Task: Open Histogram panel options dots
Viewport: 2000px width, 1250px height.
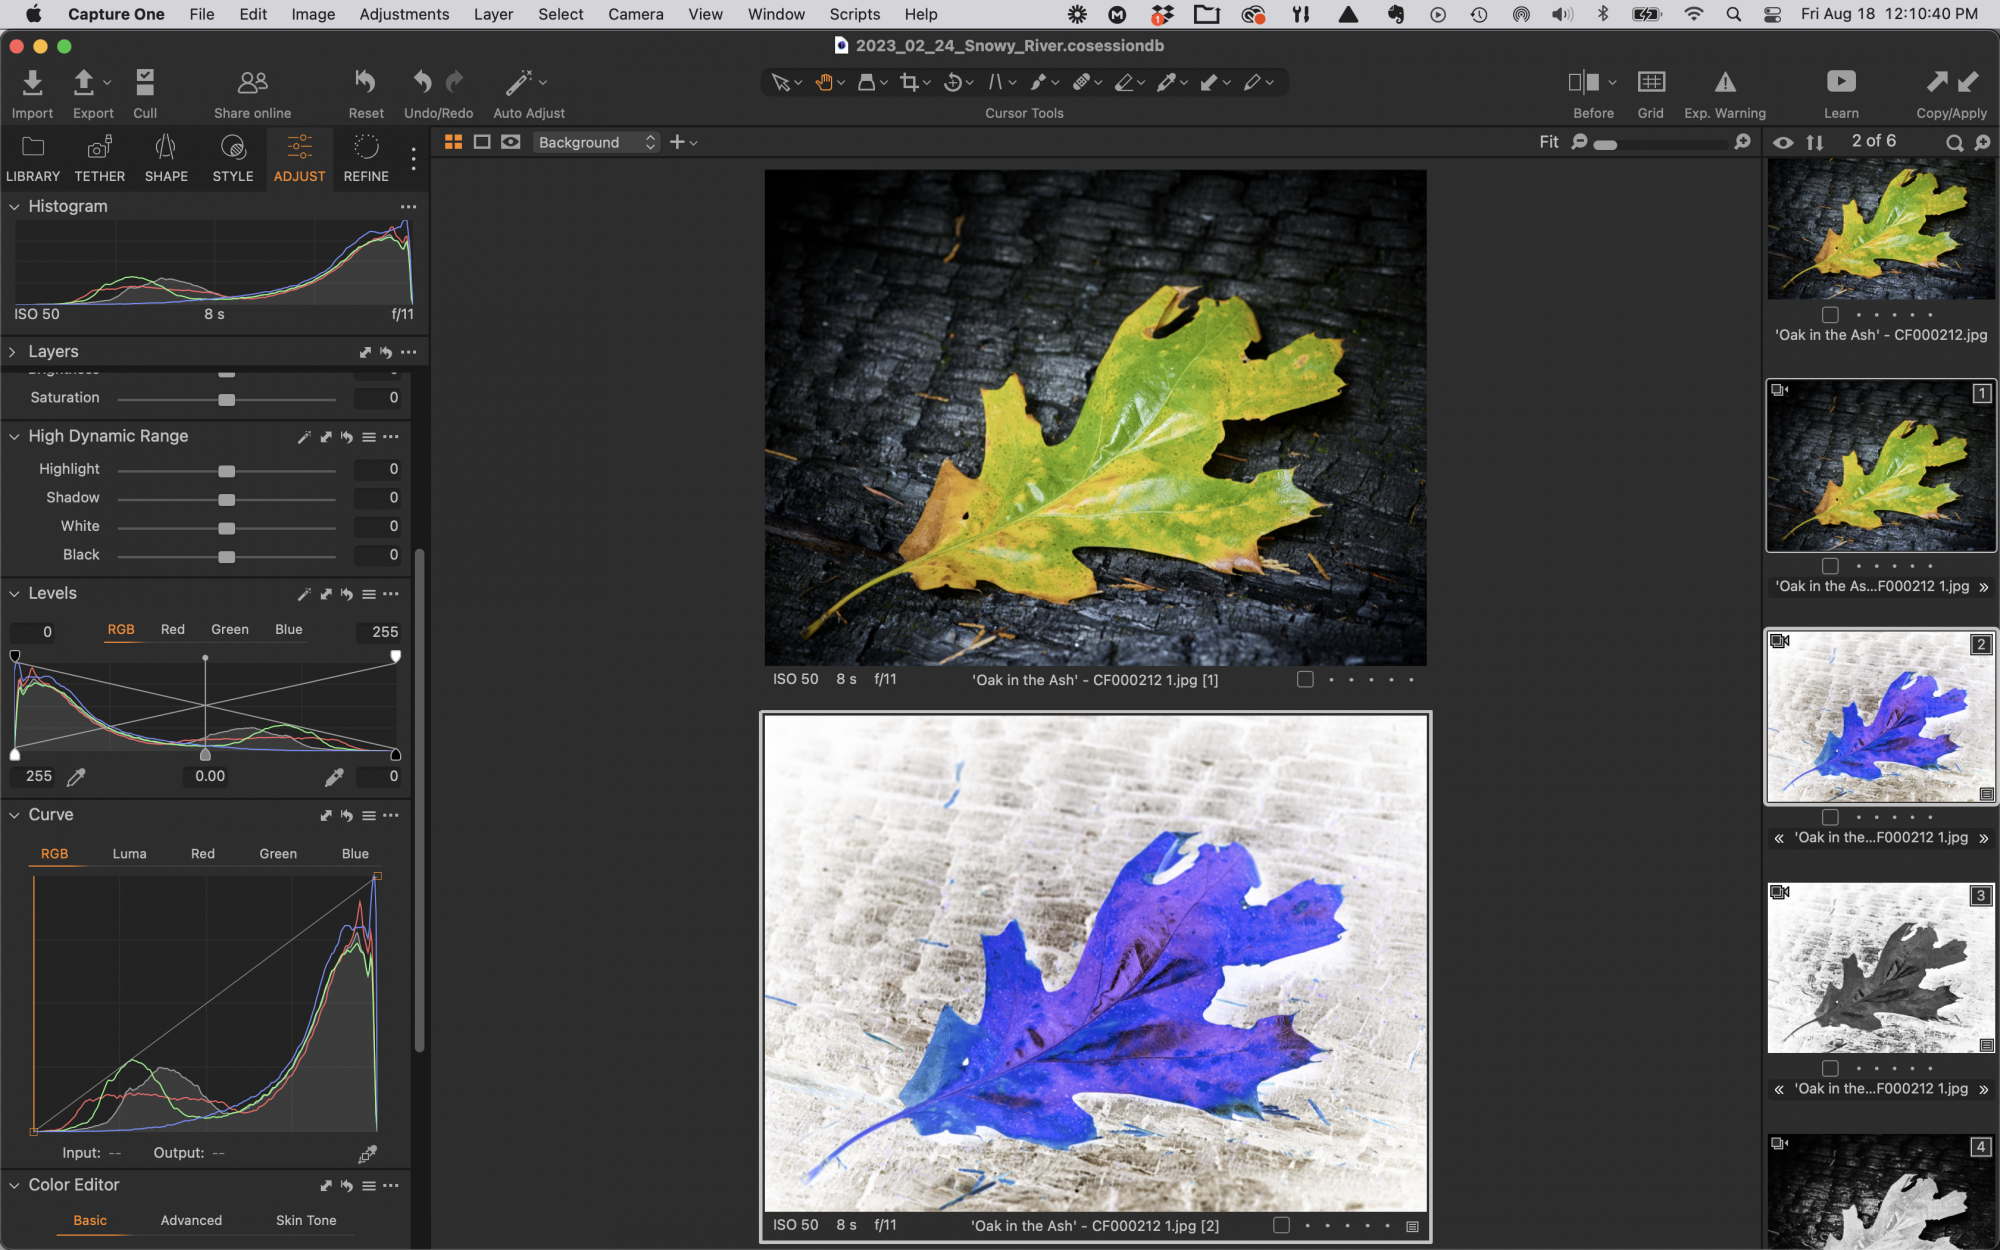Action: click(x=408, y=207)
